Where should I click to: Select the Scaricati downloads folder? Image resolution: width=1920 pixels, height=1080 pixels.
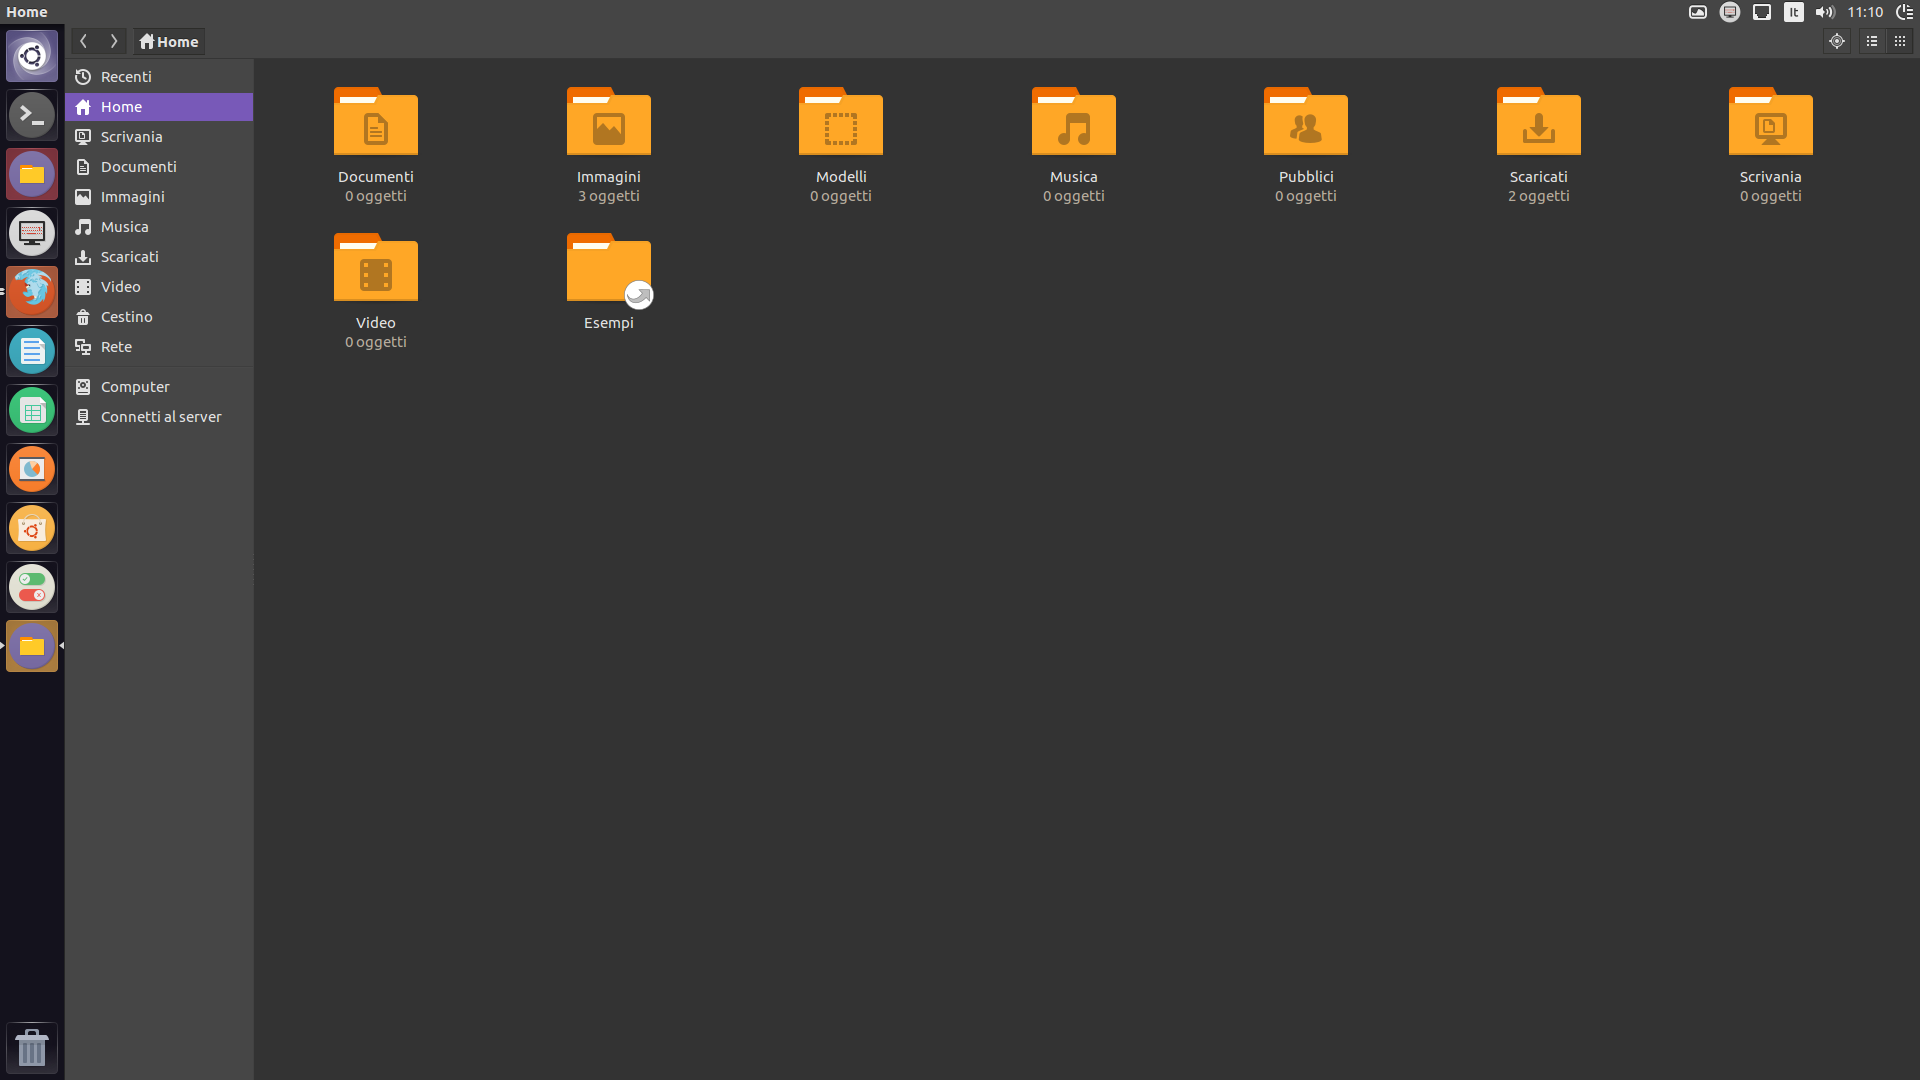pos(1538,122)
